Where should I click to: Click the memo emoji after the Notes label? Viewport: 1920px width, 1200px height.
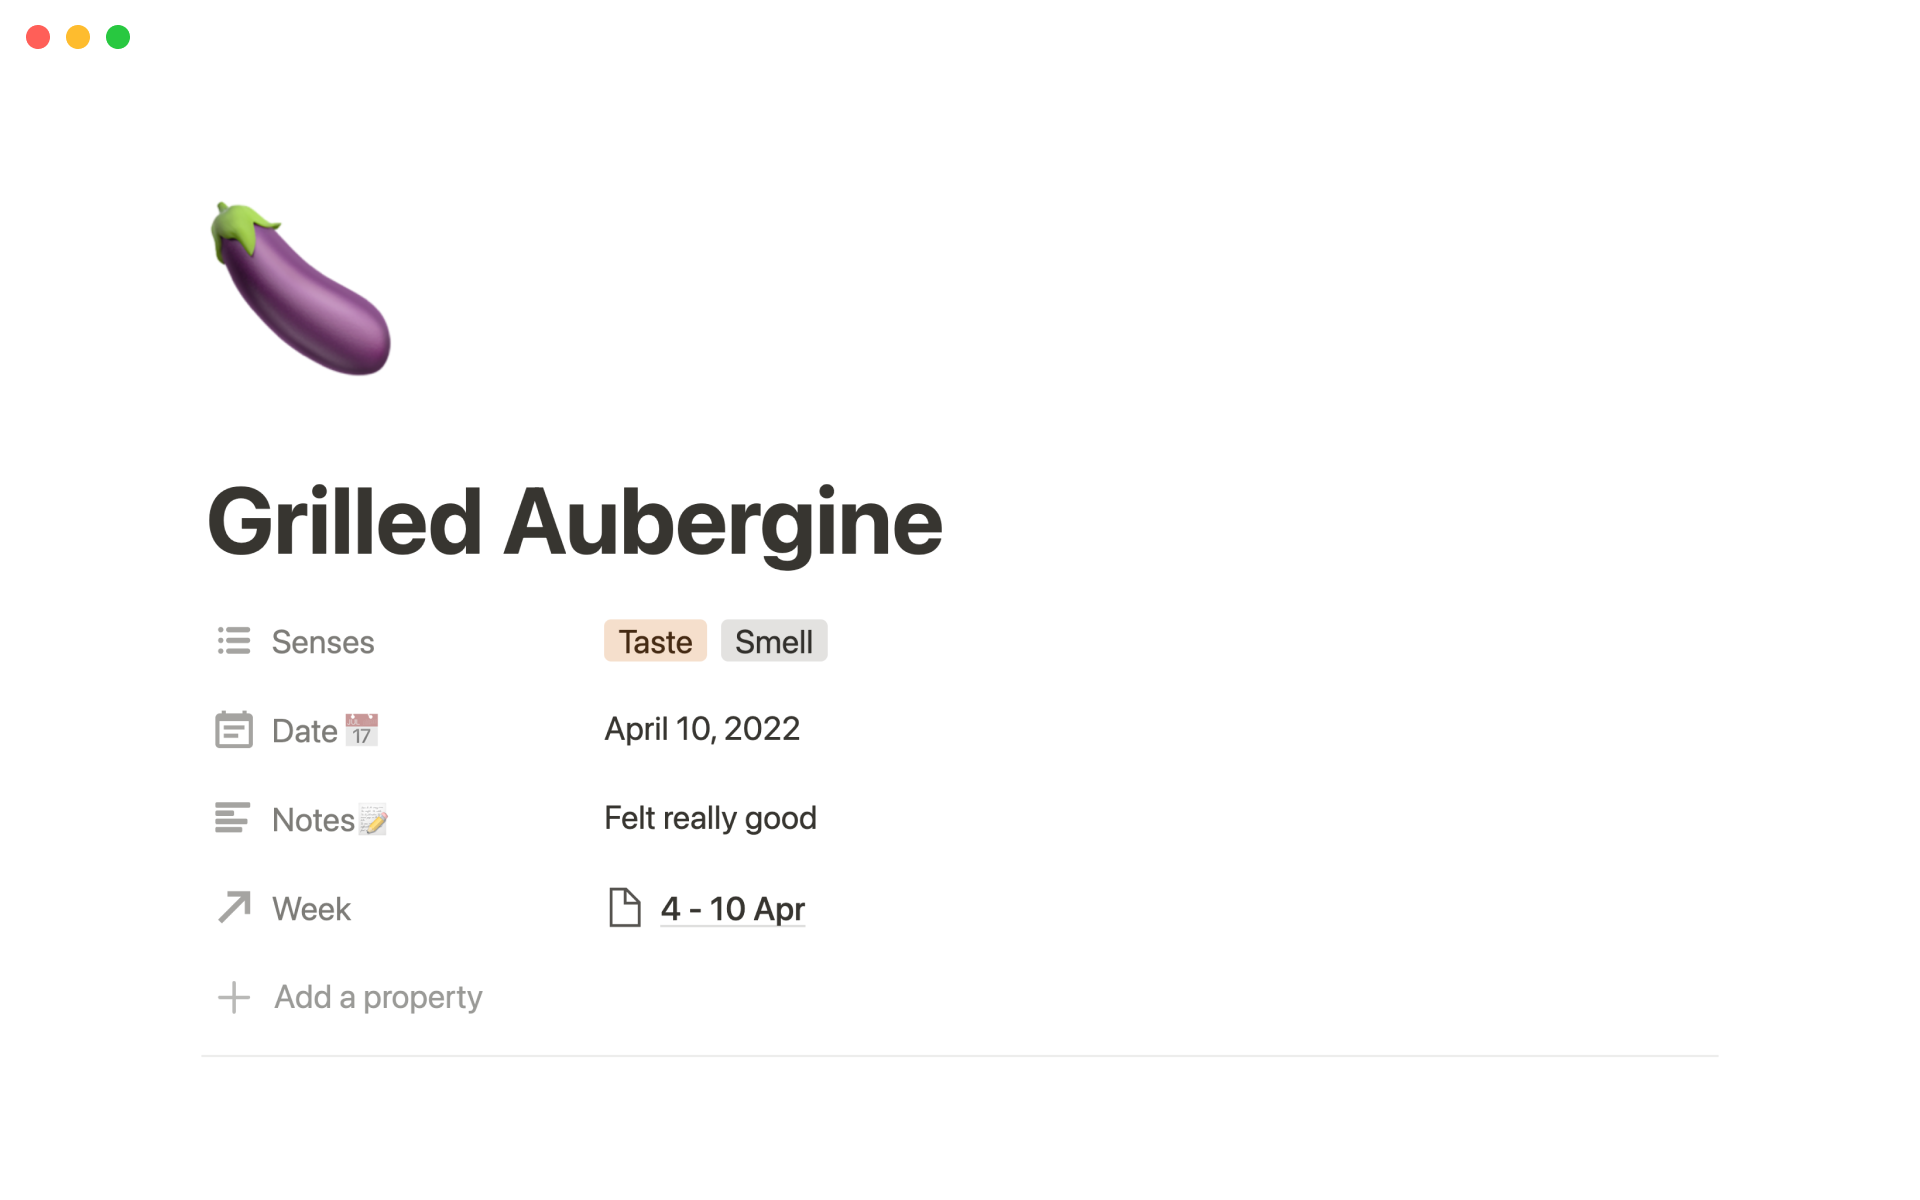[x=373, y=820]
